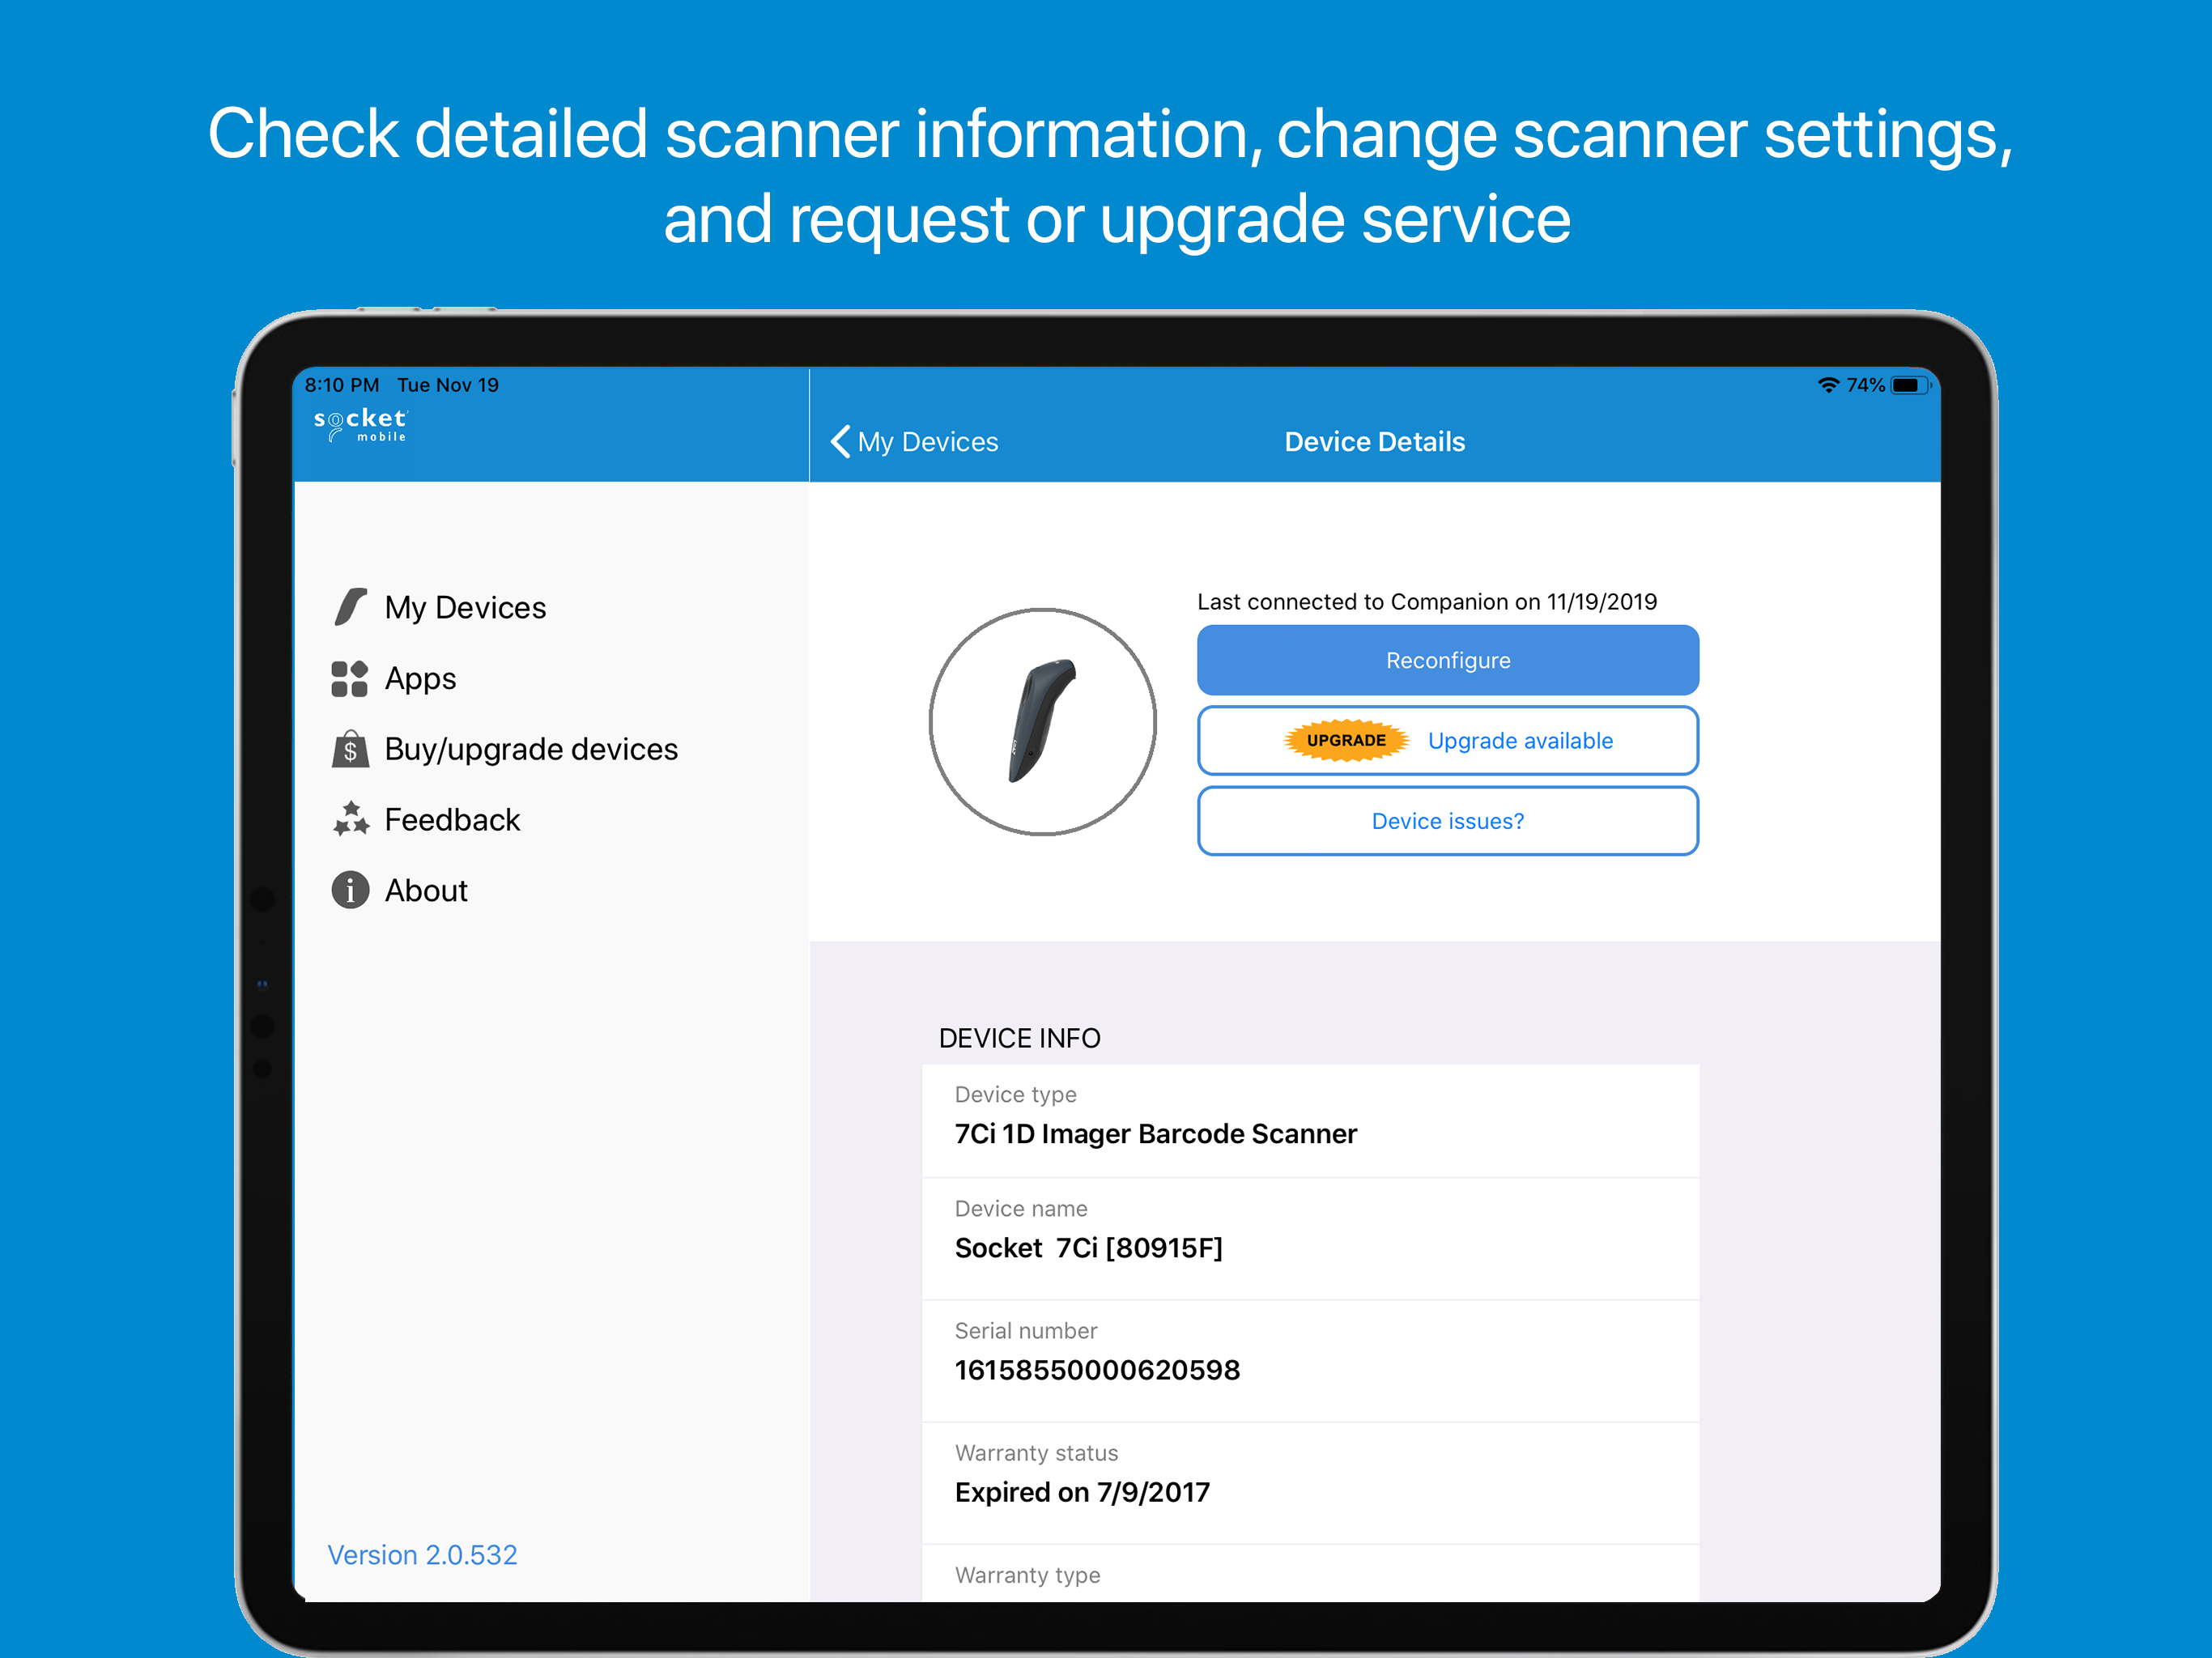Switch to the Device Details header tab
2212x1658 pixels.
point(1374,441)
